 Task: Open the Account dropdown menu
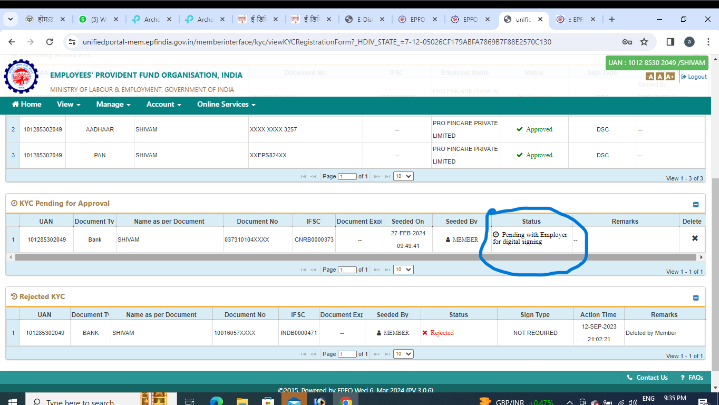[163, 105]
